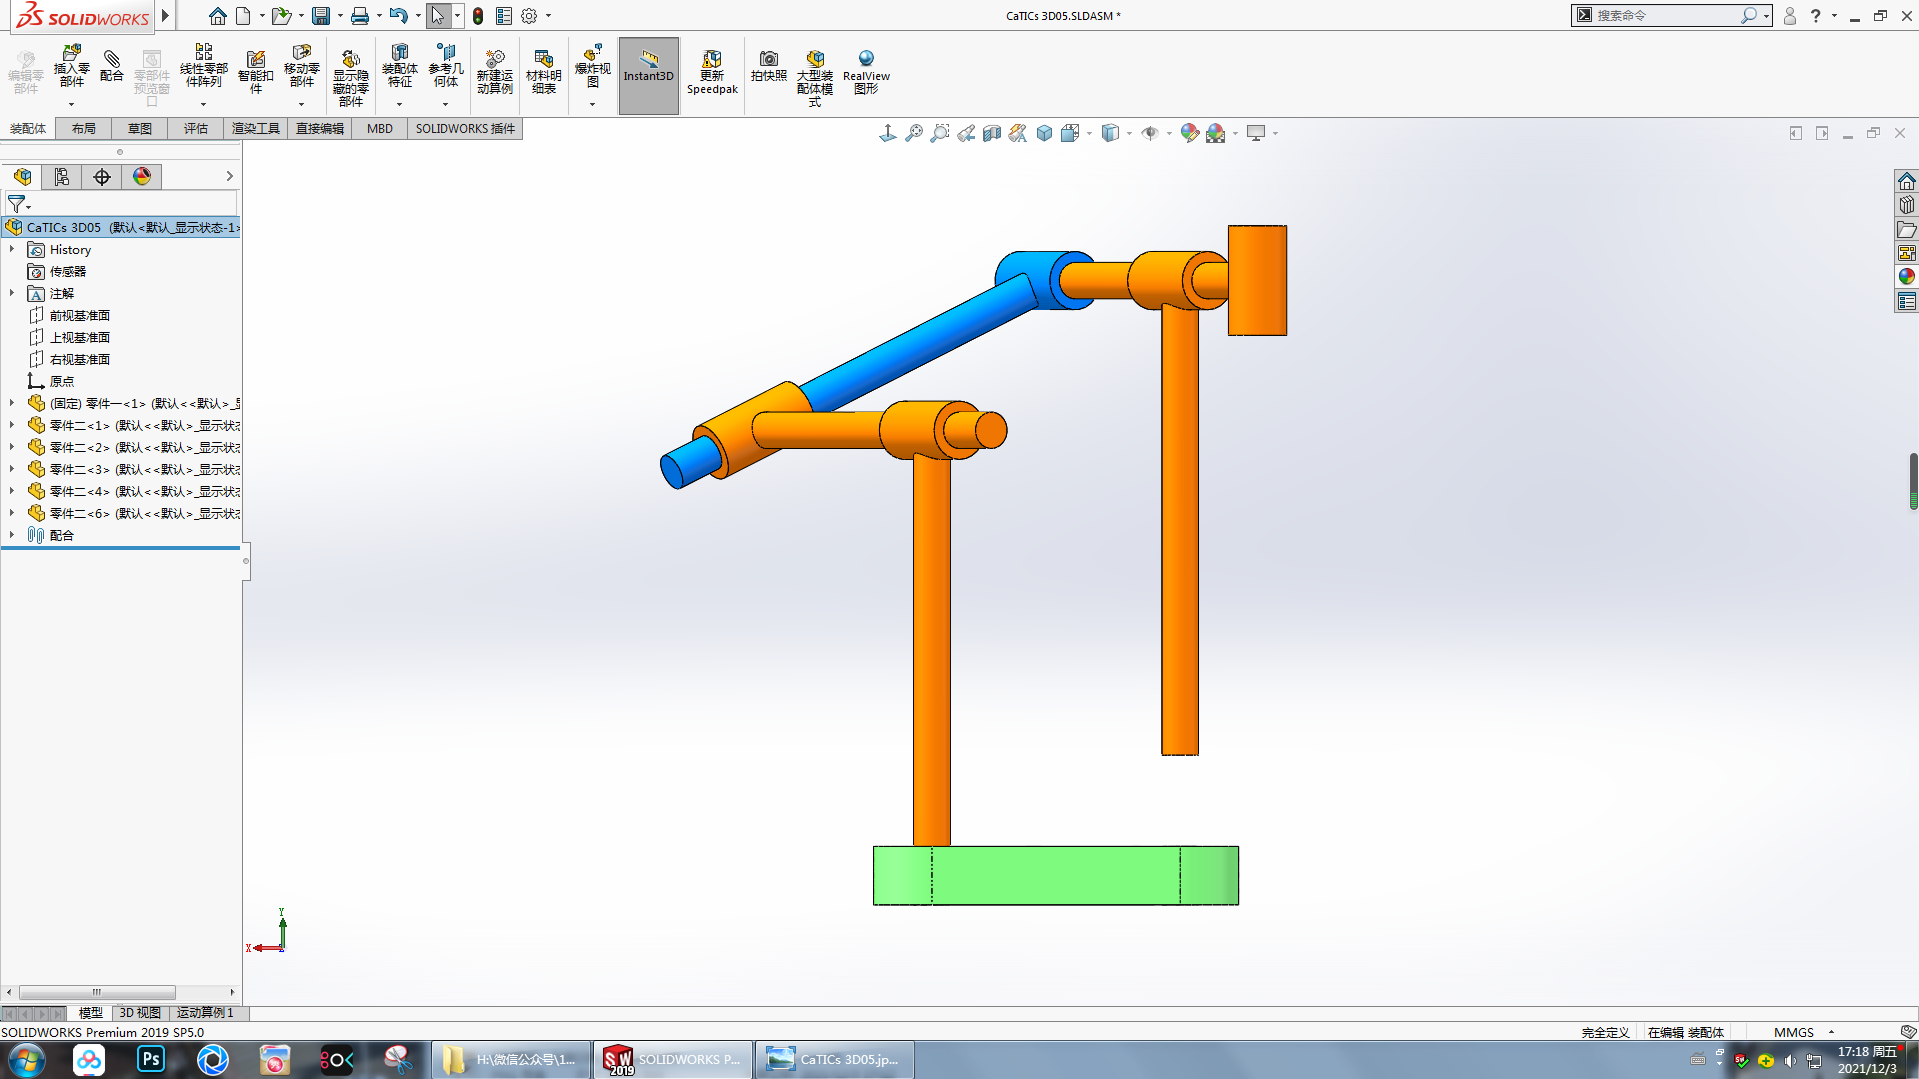Switch to the 评估 (Evaluate) tab
The height and width of the screenshot is (1079, 1919).
click(x=196, y=128)
